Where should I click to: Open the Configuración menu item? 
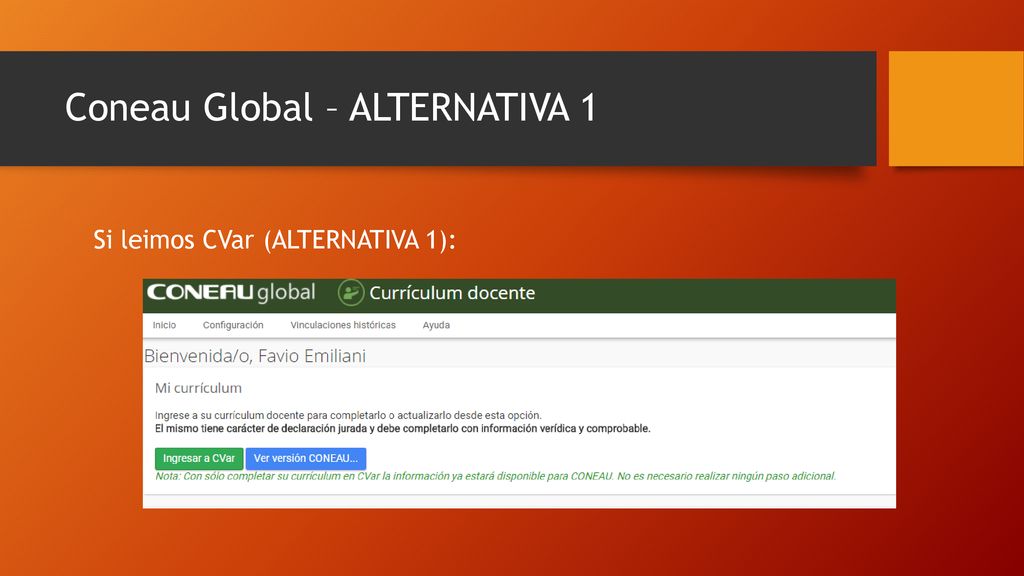coord(233,325)
